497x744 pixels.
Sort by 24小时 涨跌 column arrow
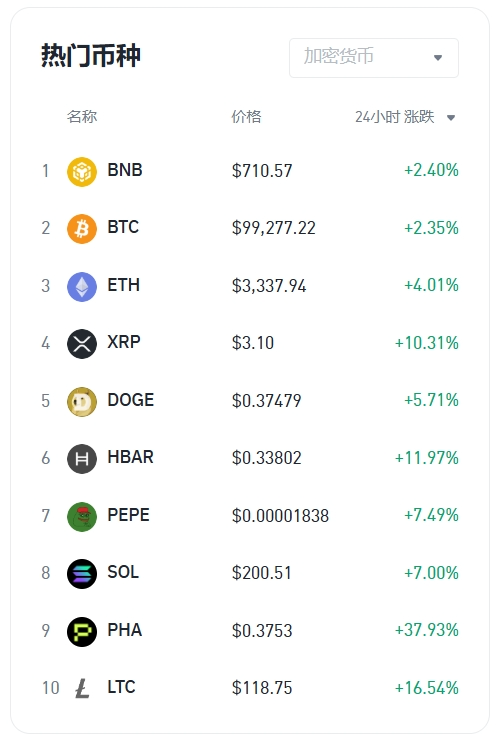click(x=451, y=118)
